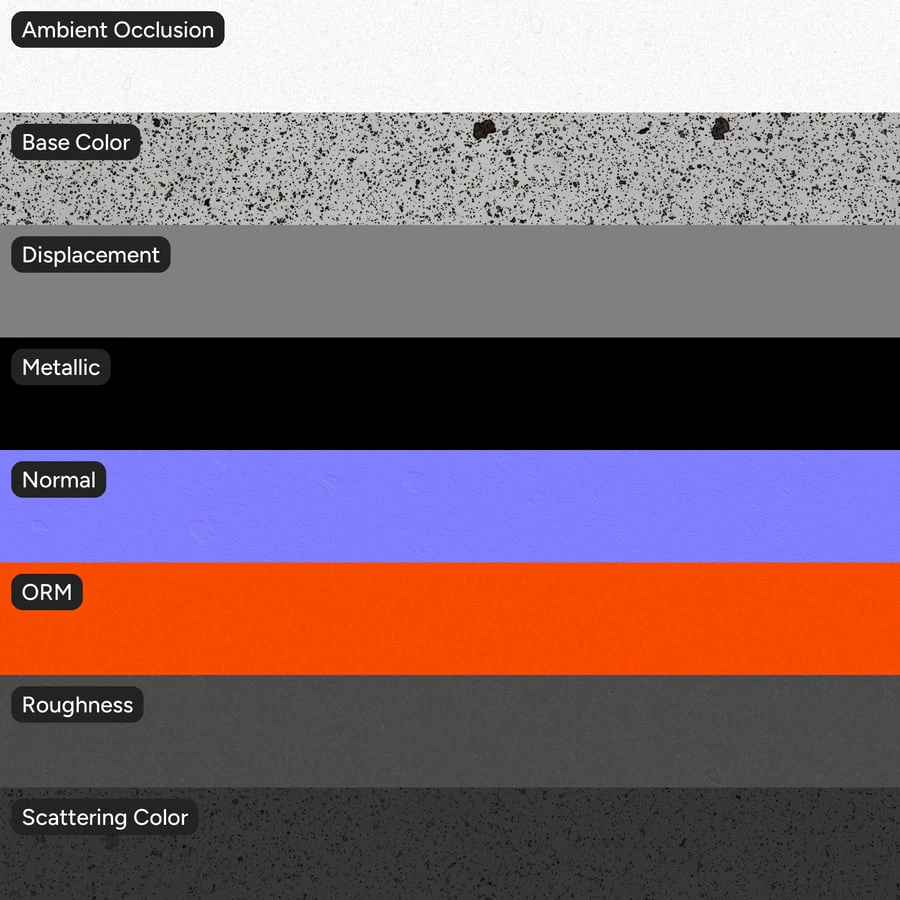Select the ORM label badge
The image size is (900, 900).
click(x=47, y=592)
